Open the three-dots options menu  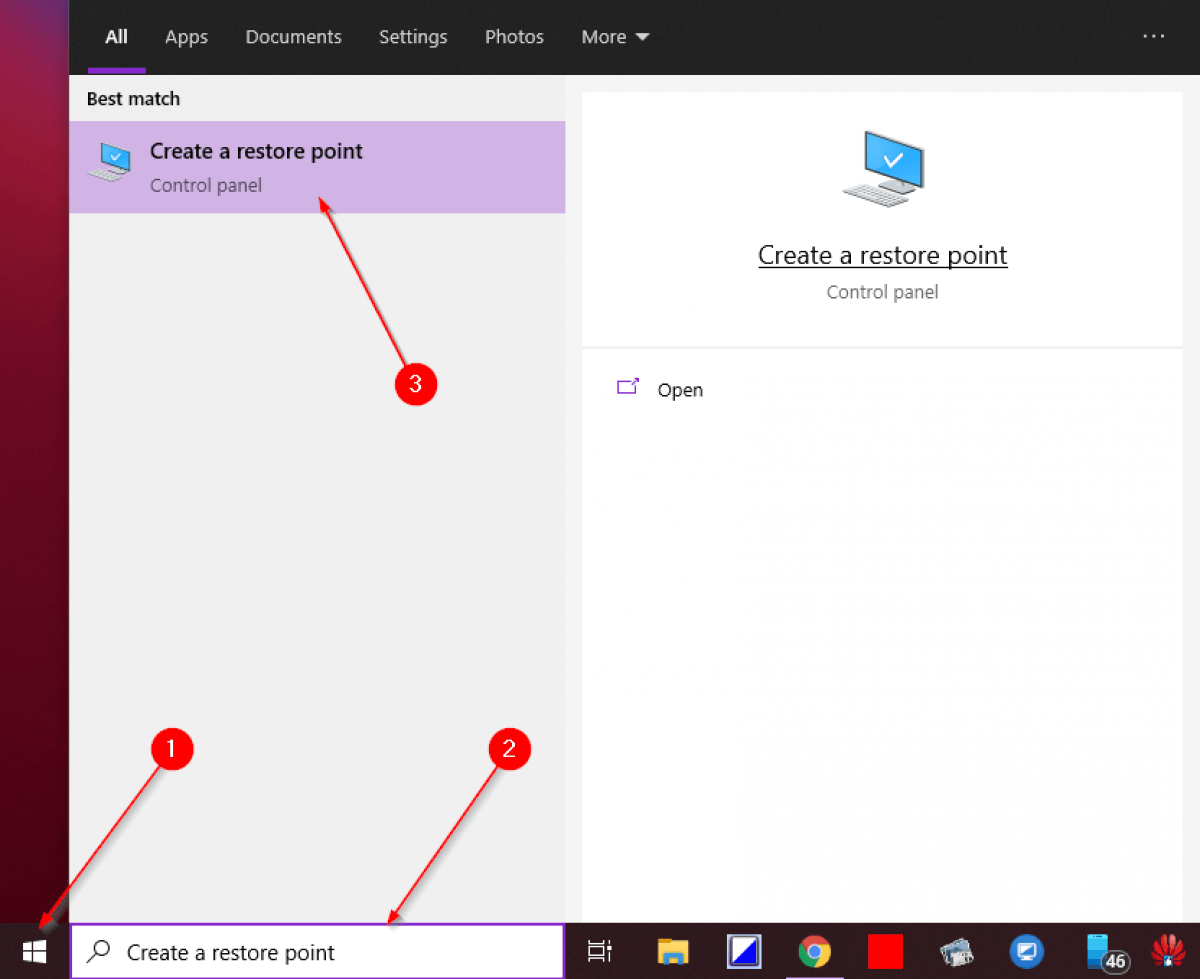pos(1154,37)
